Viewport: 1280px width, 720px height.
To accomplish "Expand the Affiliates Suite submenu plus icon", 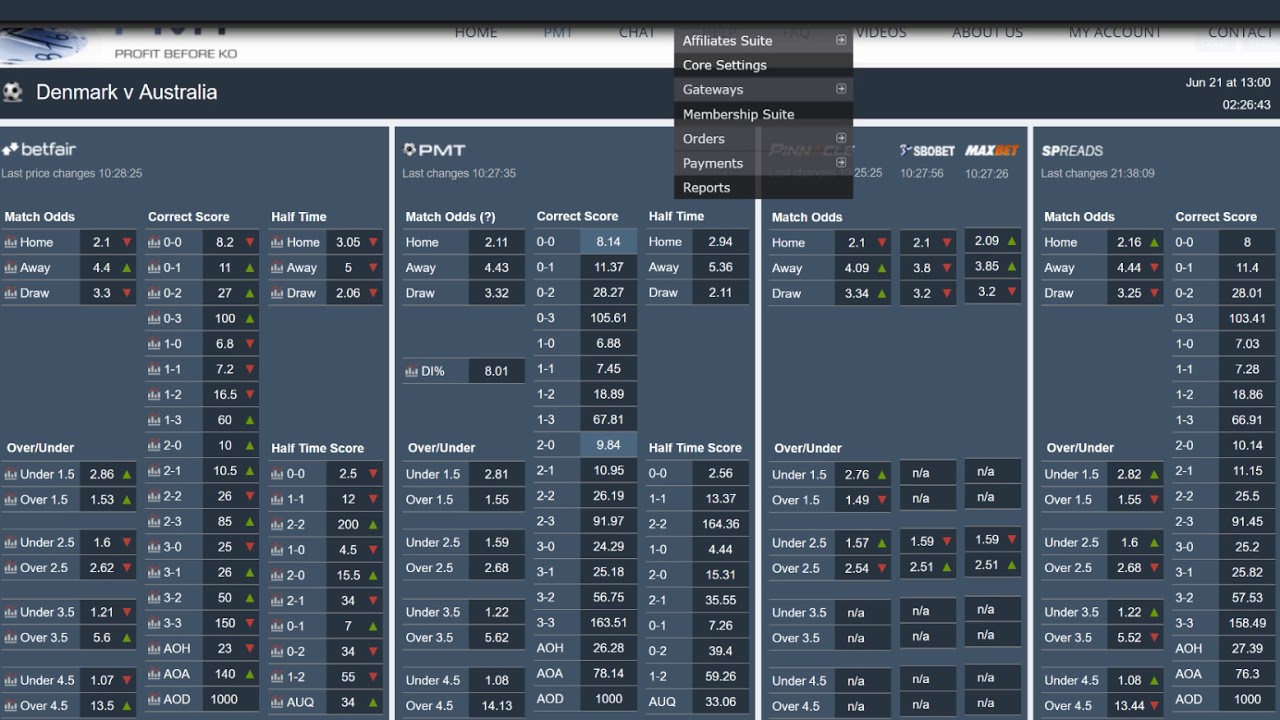I will coord(841,40).
